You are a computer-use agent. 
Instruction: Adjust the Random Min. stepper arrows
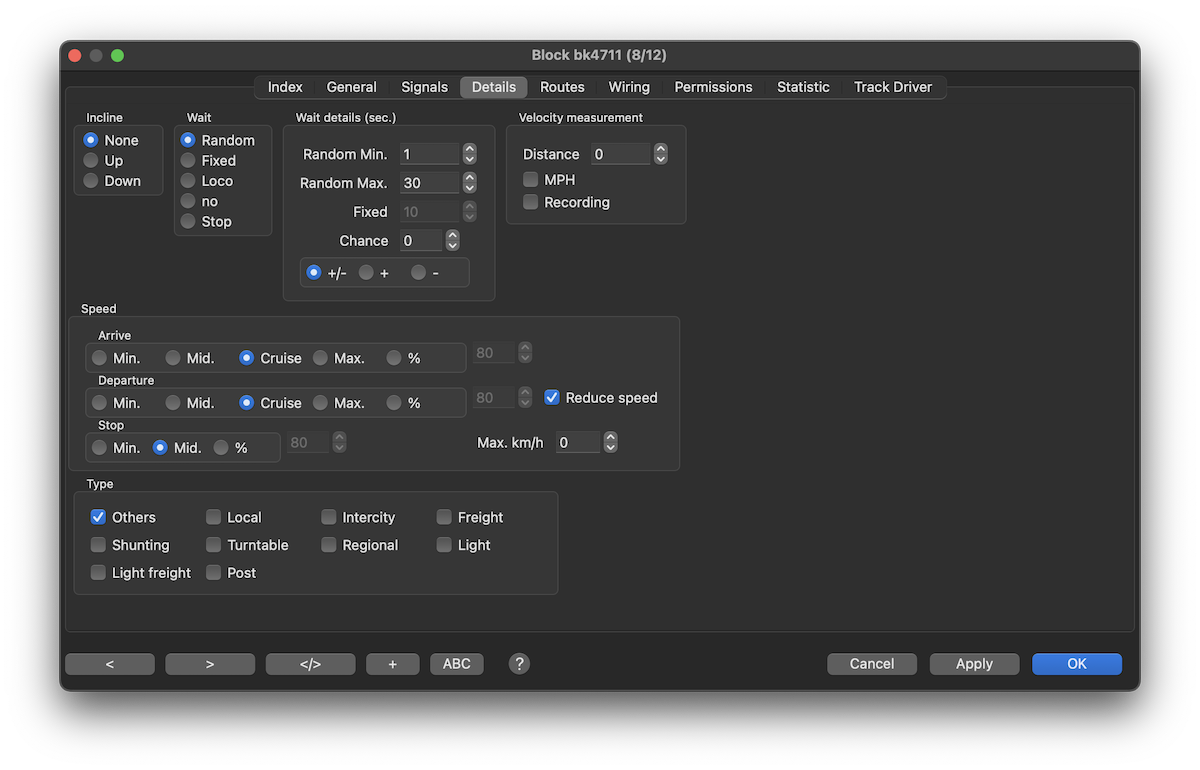pos(470,154)
